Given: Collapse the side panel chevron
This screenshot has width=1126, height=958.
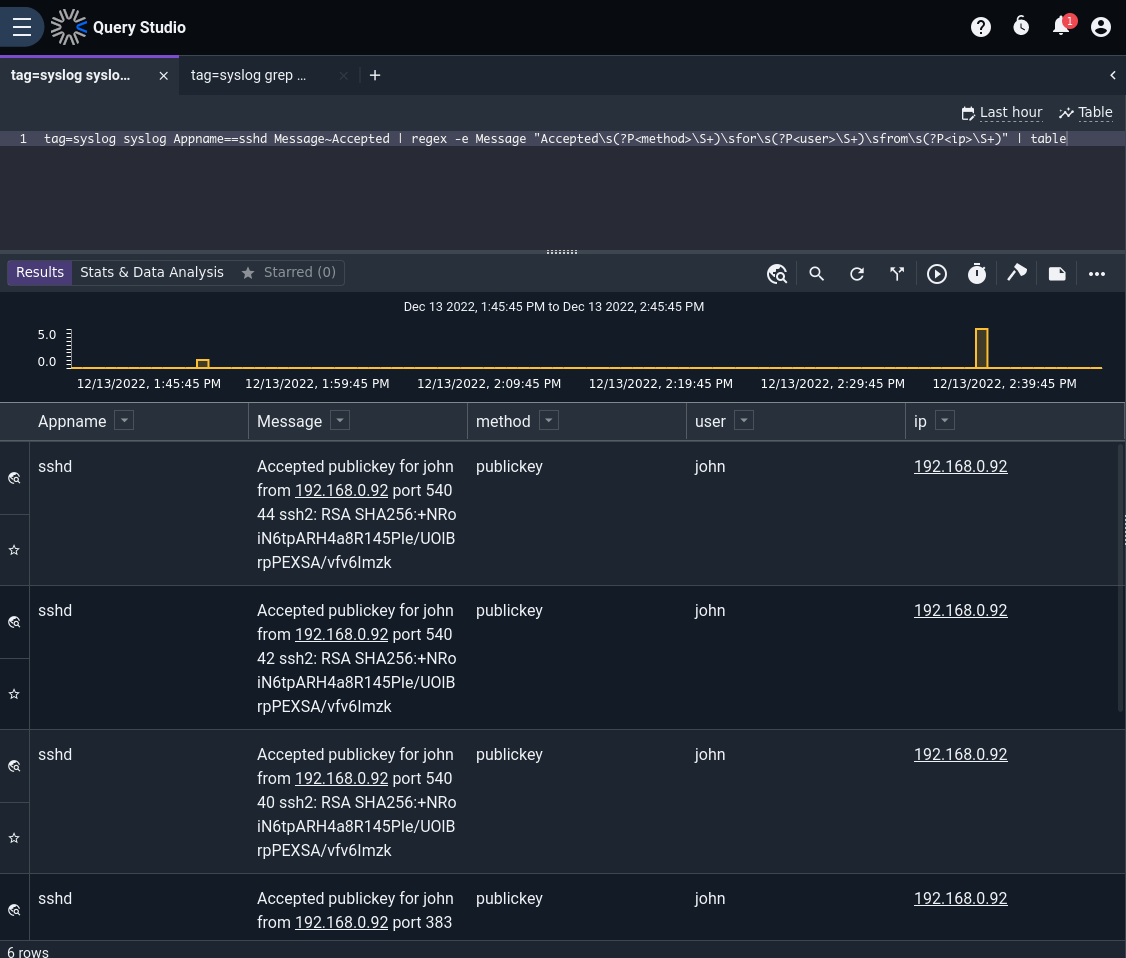Looking at the screenshot, I should (x=1112, y=75).
